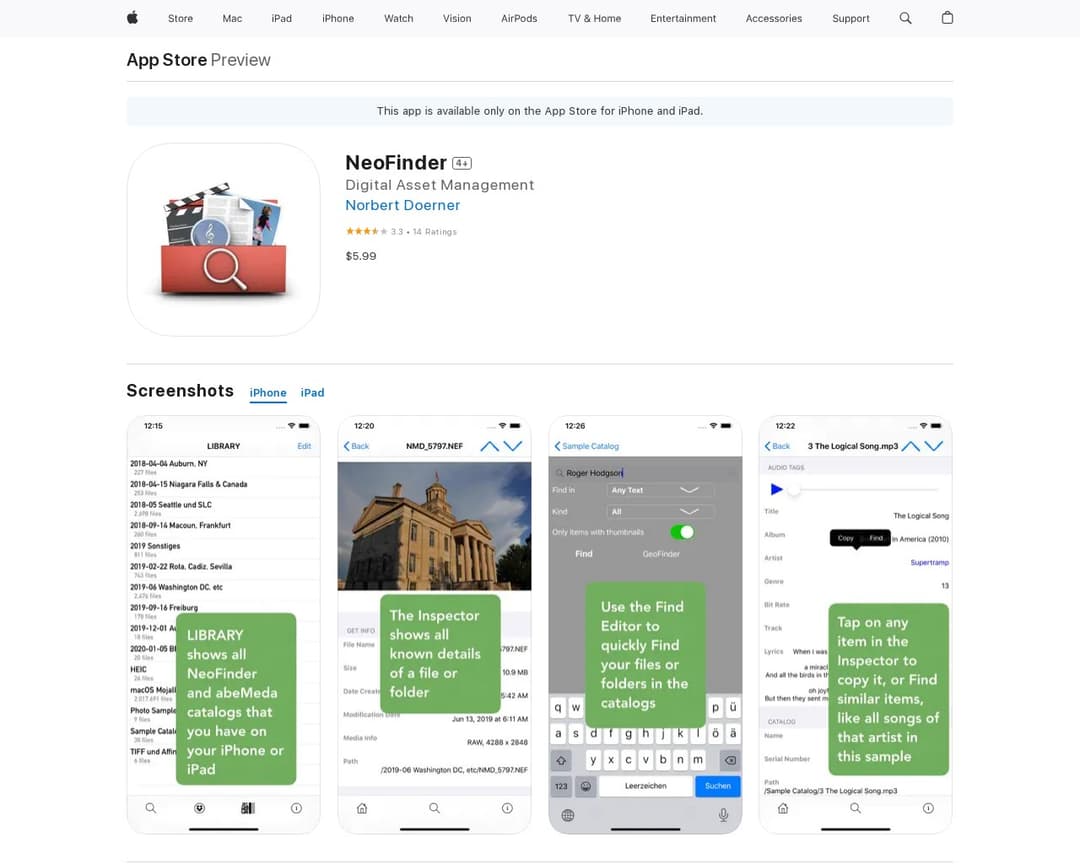Click the down chevron next to NMD_5797.NEF
This screenshot has height=864, width=1080.
pos(513,446)
